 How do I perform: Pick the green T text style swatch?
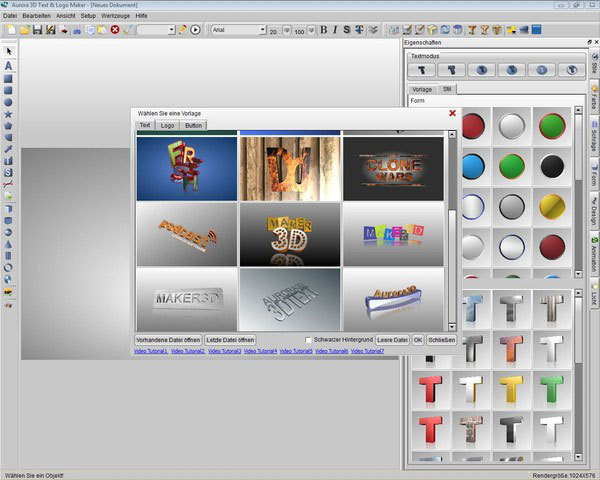tap(552, 389)
